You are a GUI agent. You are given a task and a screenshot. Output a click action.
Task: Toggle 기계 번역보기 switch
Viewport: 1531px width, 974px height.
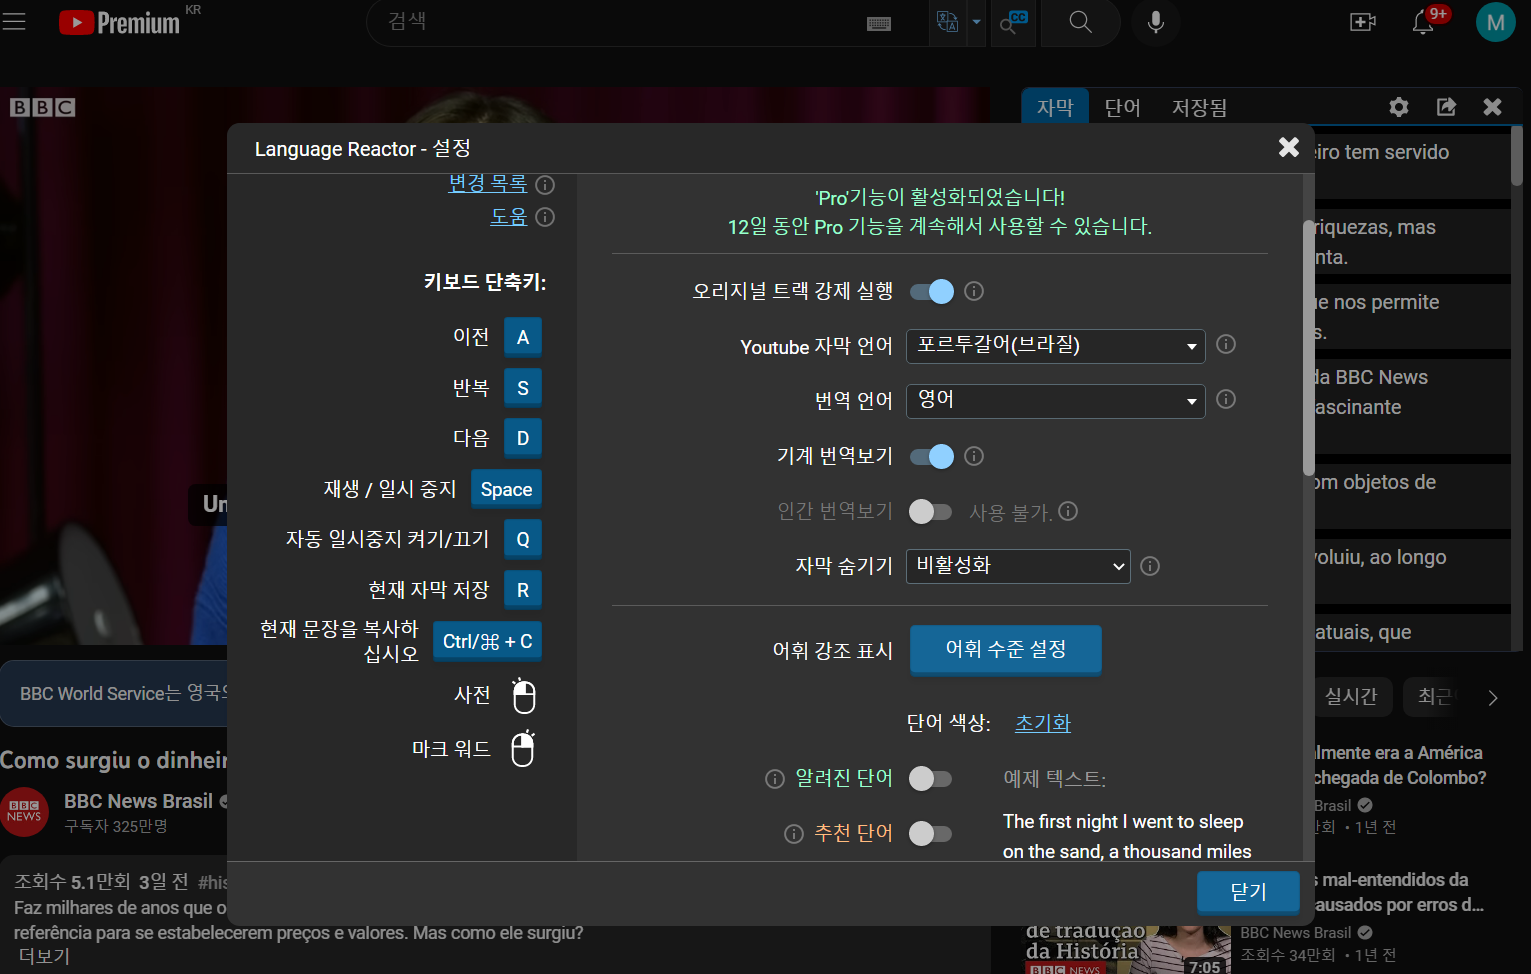coord(931,456)
